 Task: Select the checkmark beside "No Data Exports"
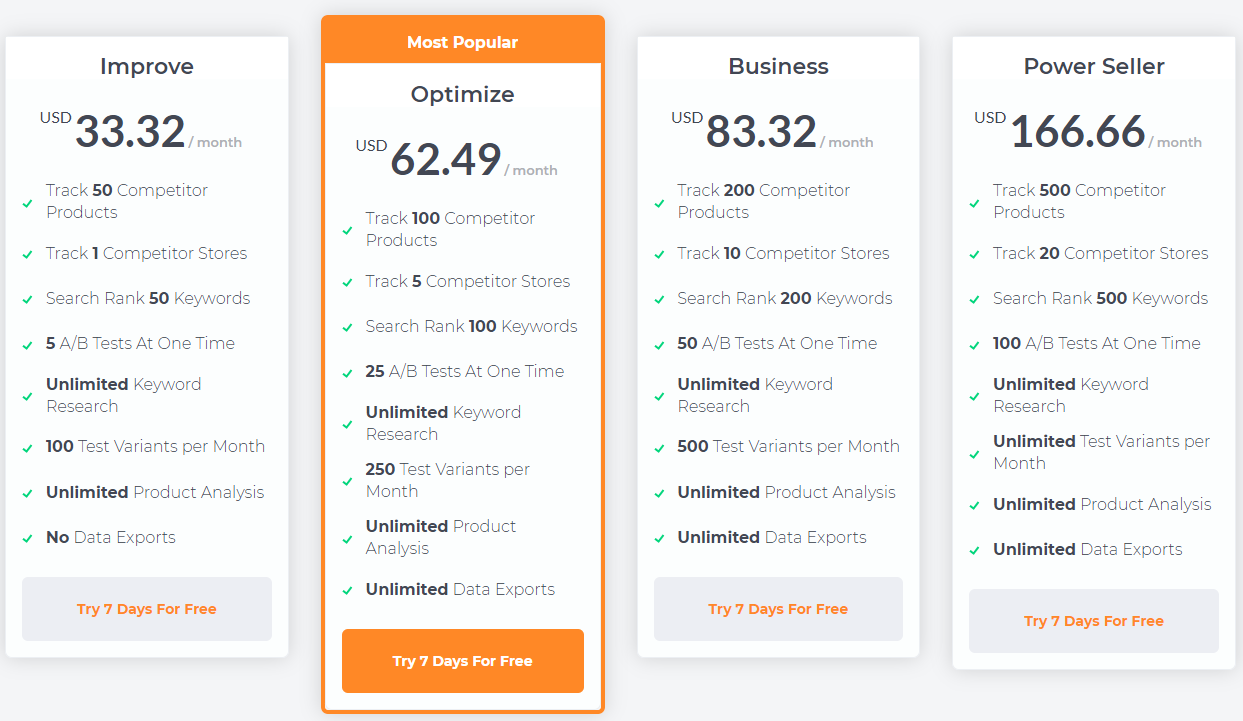point(27,538)
